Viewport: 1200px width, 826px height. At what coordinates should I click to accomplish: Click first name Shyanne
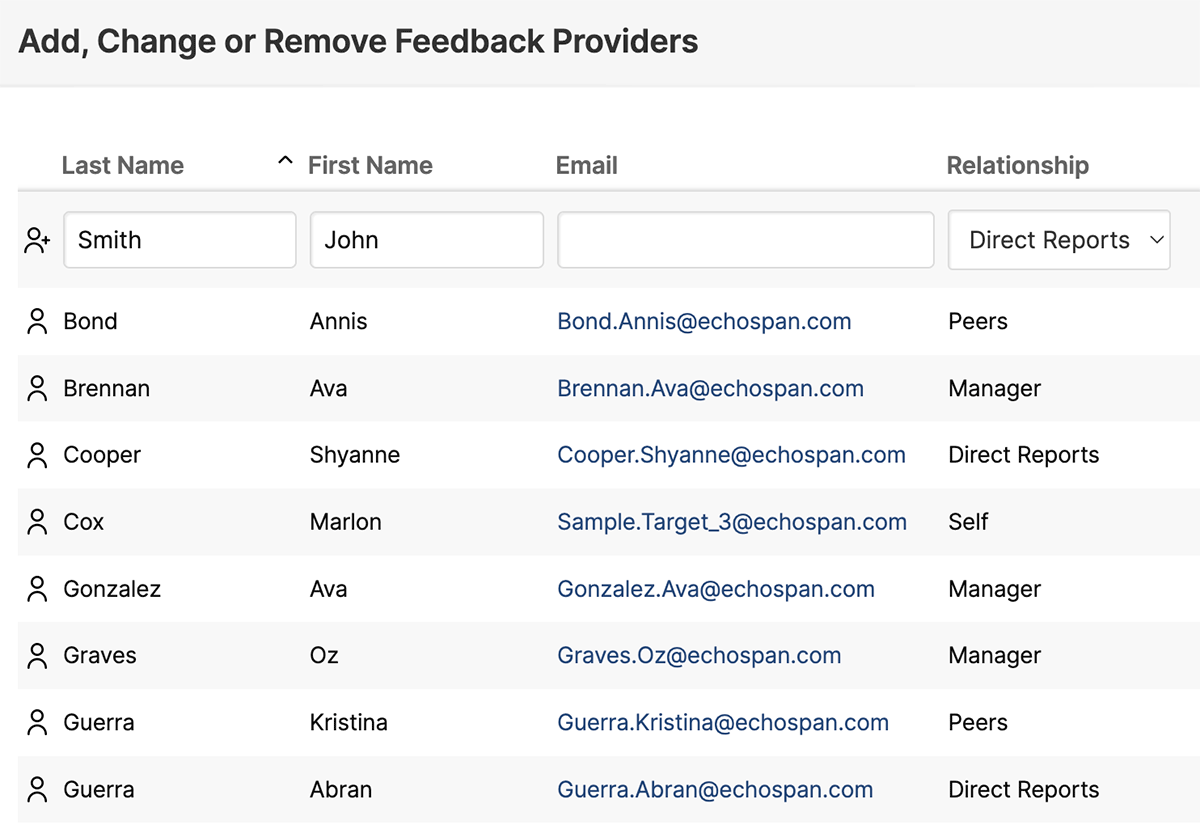coord(355,456)
